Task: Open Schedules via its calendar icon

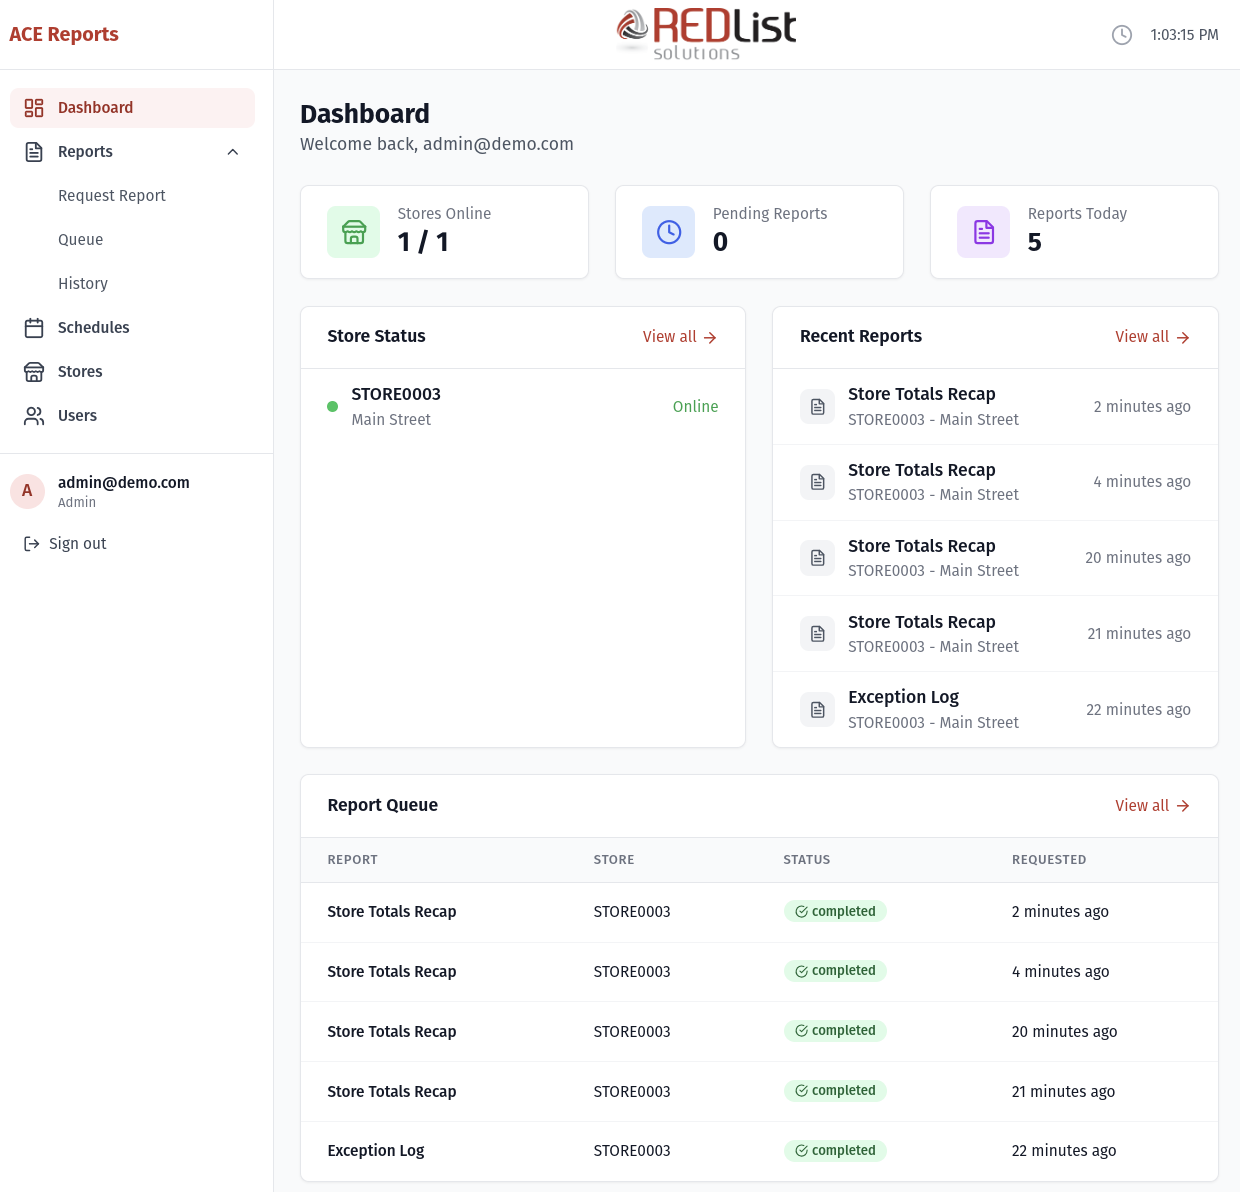Action: point(33,327)
